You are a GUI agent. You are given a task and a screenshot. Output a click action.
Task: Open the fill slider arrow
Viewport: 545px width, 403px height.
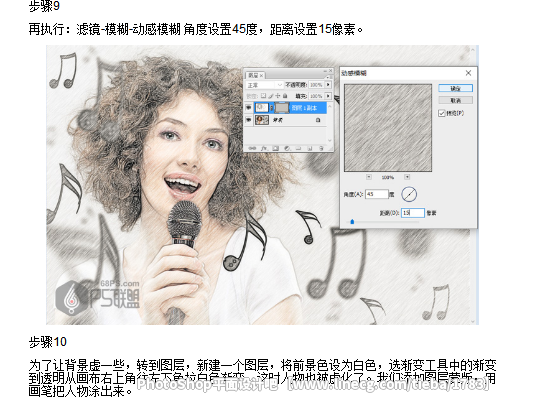328,96
